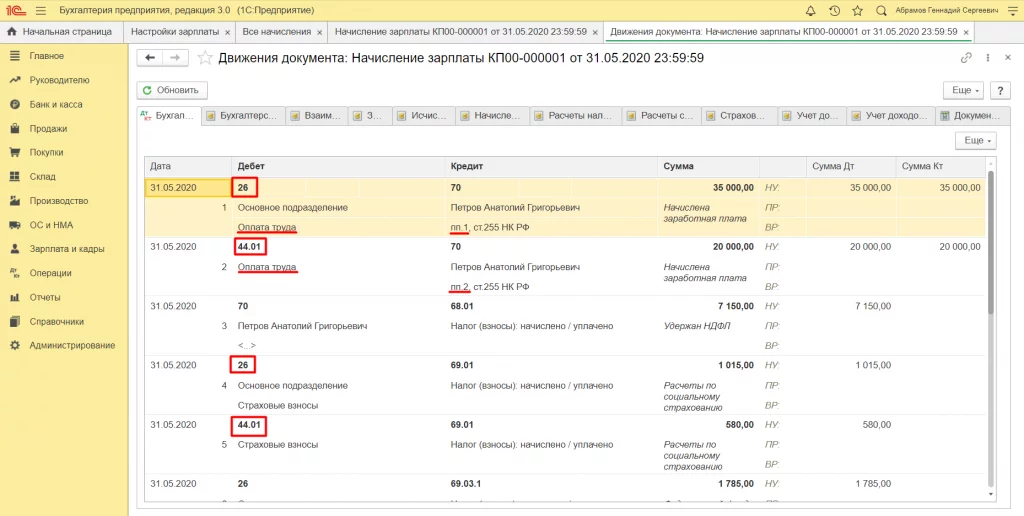The image size is (1024, 516).
Task: Open the table Еще dropdown
Action: 976,140
